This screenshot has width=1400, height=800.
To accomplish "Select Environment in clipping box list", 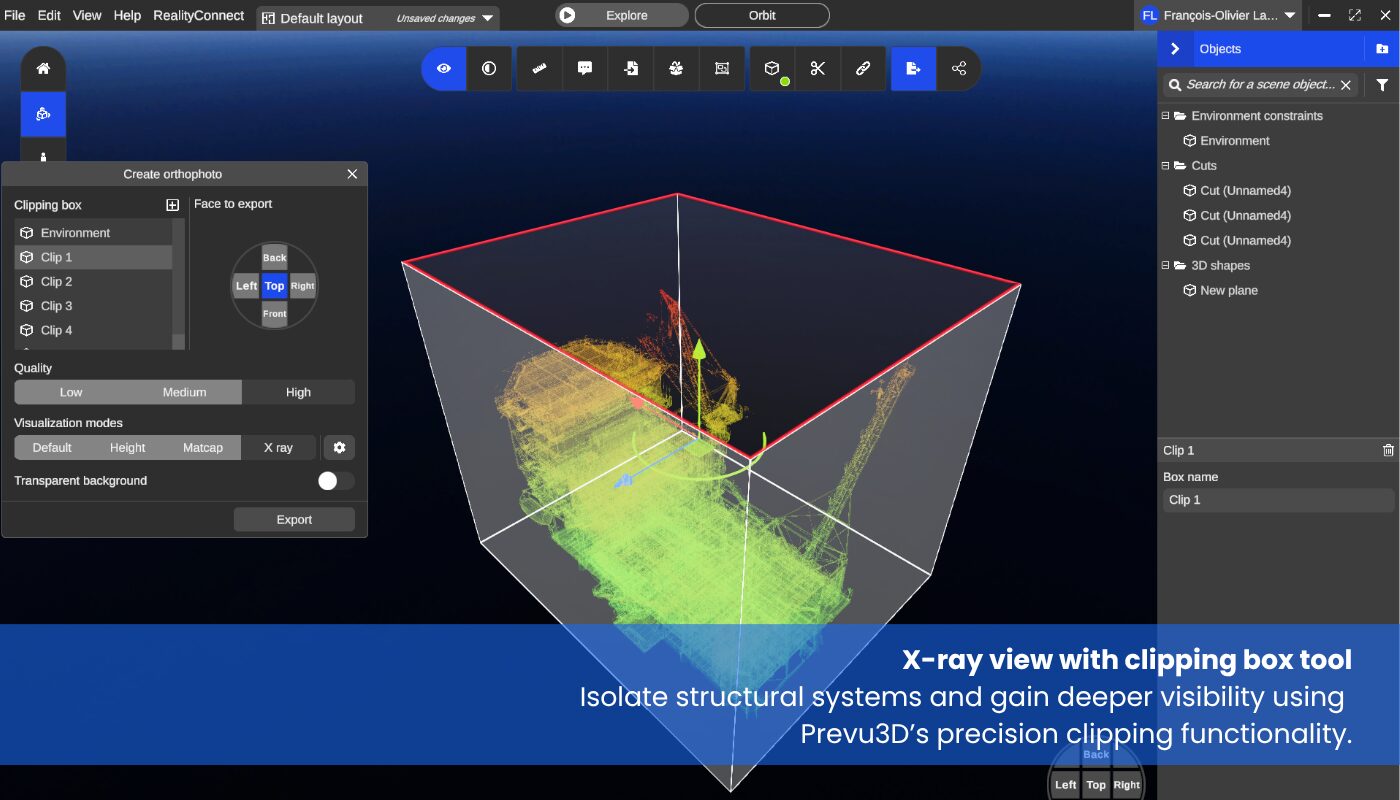I will point(93,233).
